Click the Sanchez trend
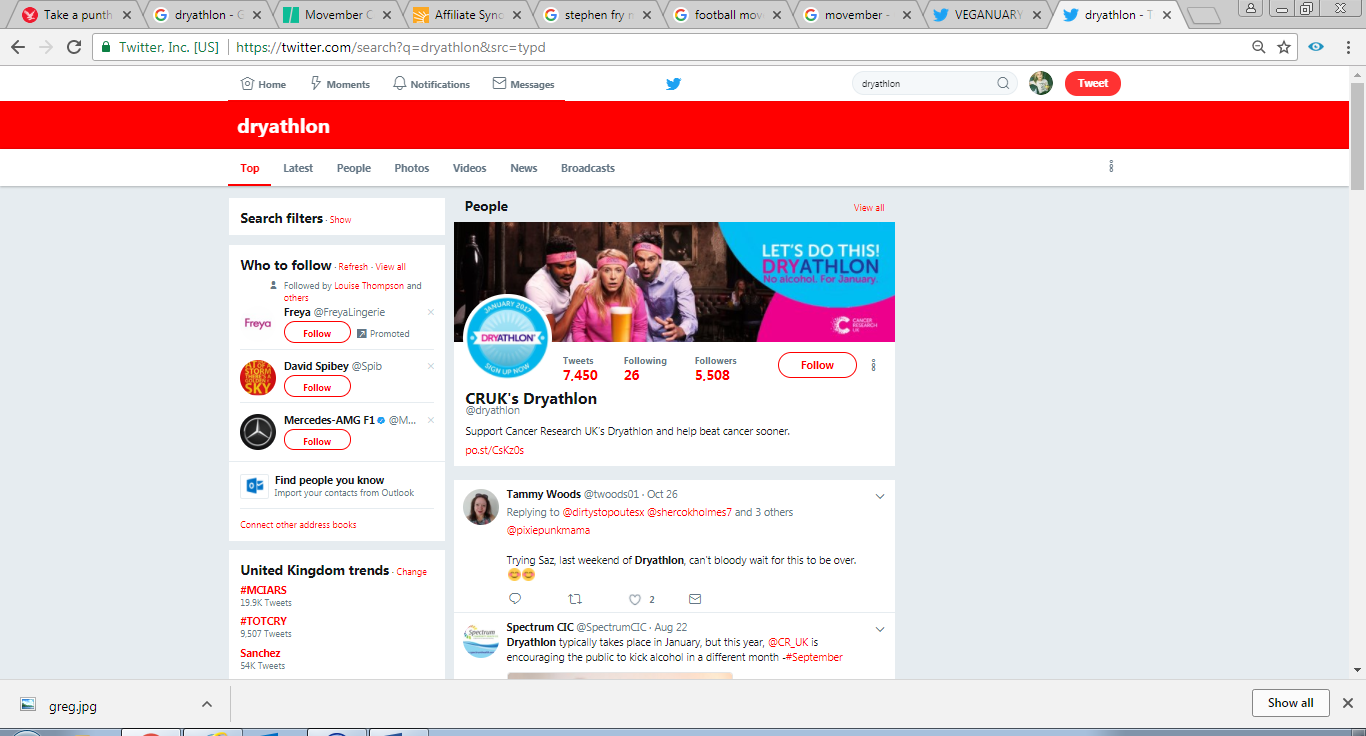The height and width of the screenshot is (736, 1366). tap(260, 653)
